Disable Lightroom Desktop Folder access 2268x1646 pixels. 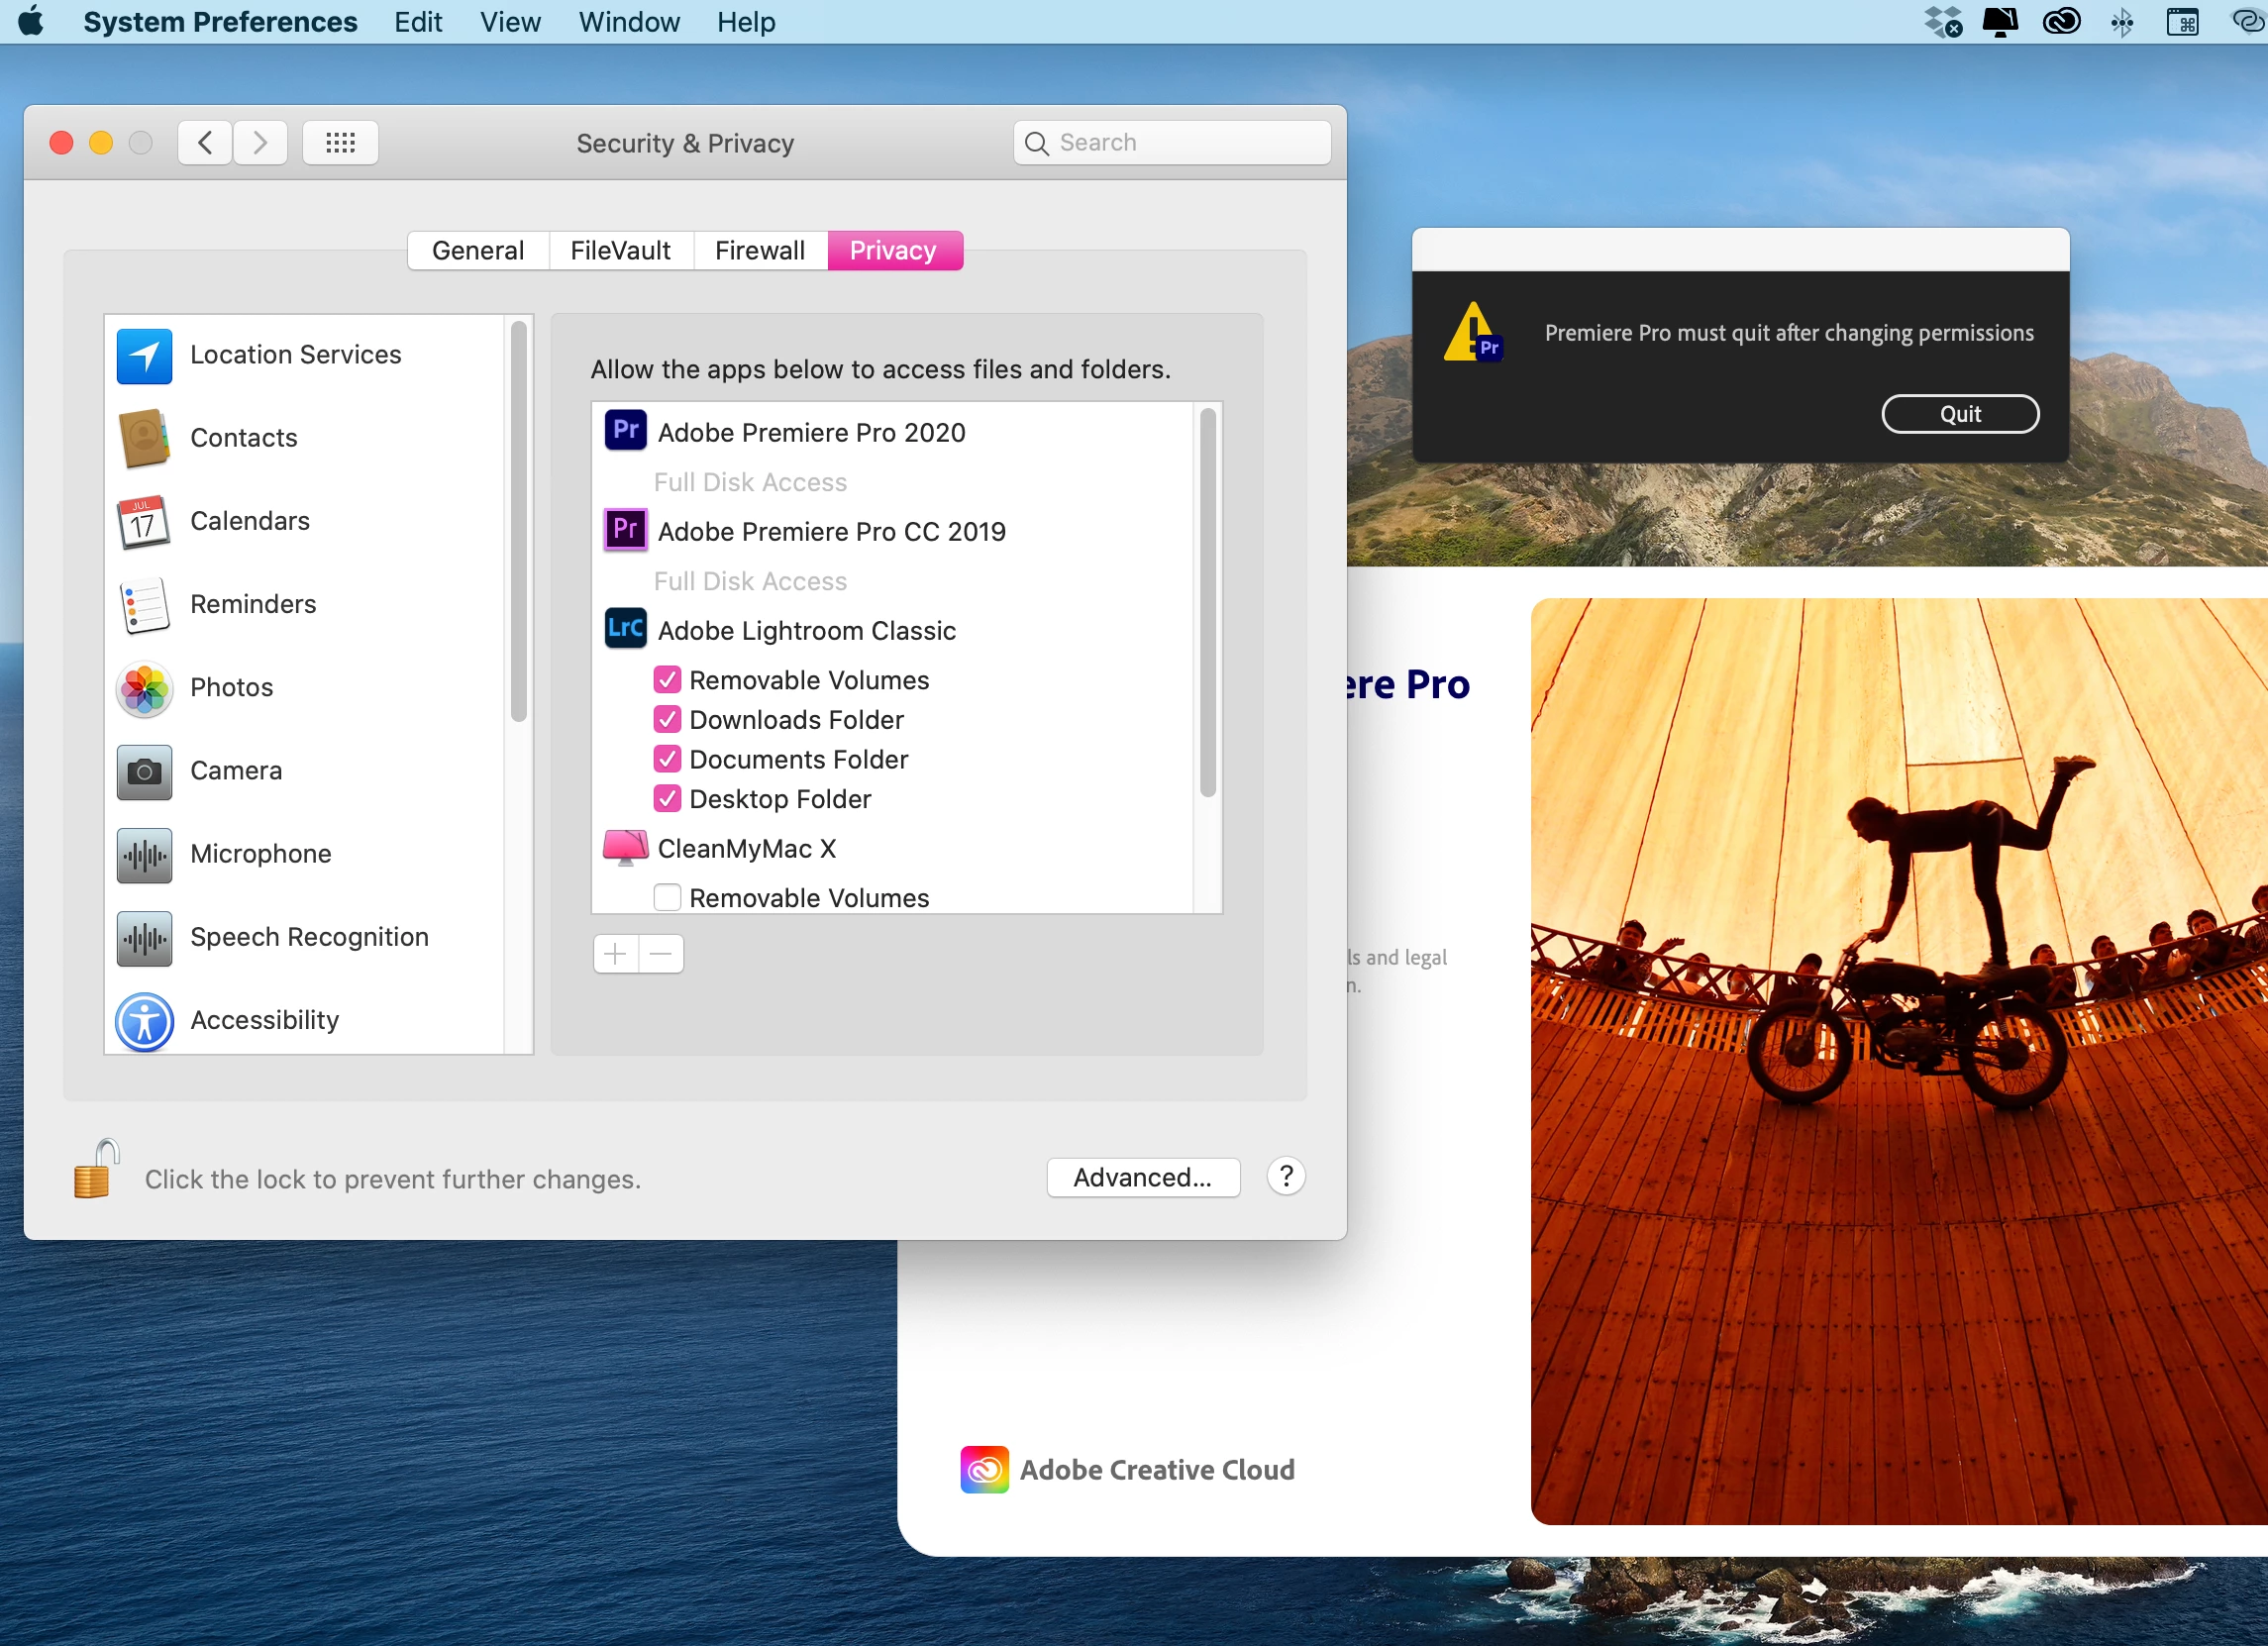coord(667,799)
